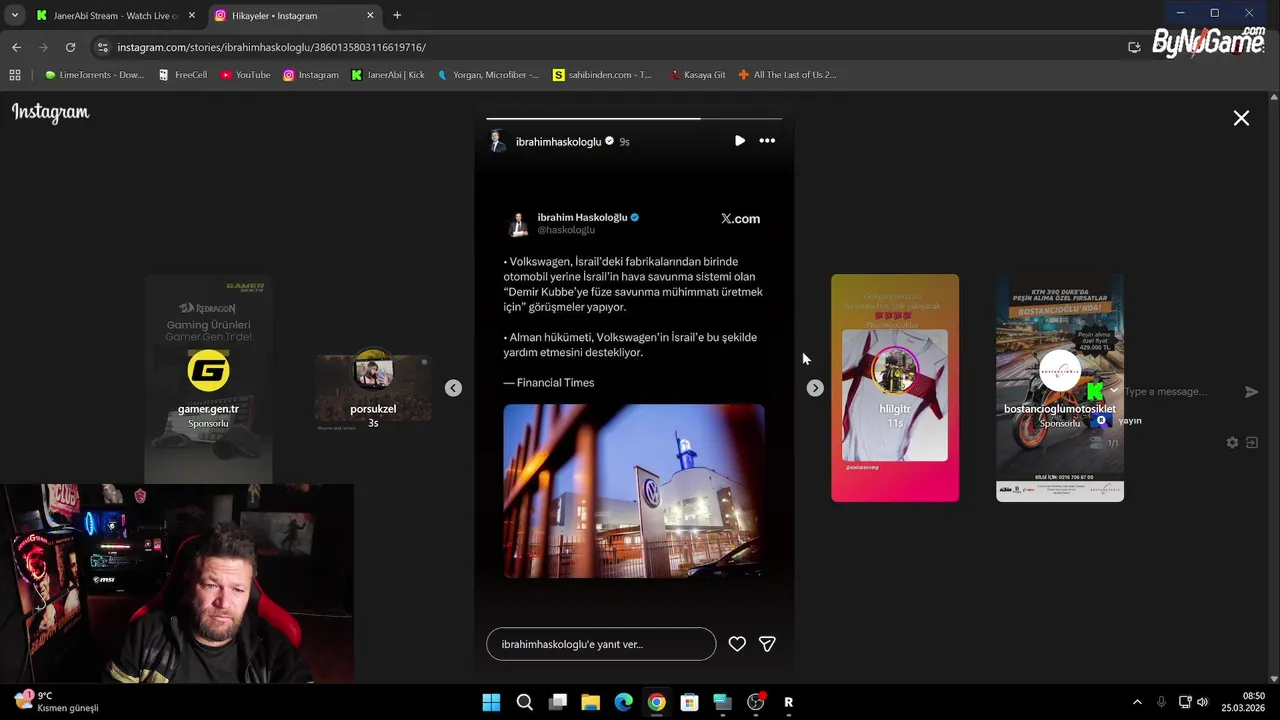Go back in the browser
1280x720 pixels.
16,47
